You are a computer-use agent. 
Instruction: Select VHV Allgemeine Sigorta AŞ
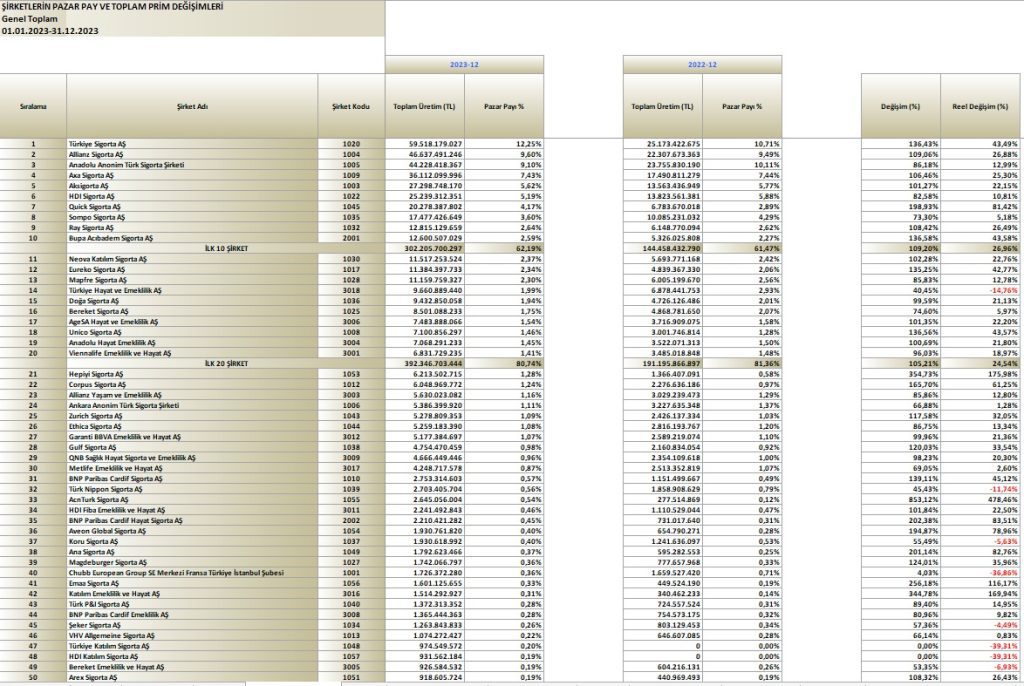click(112, 636)
